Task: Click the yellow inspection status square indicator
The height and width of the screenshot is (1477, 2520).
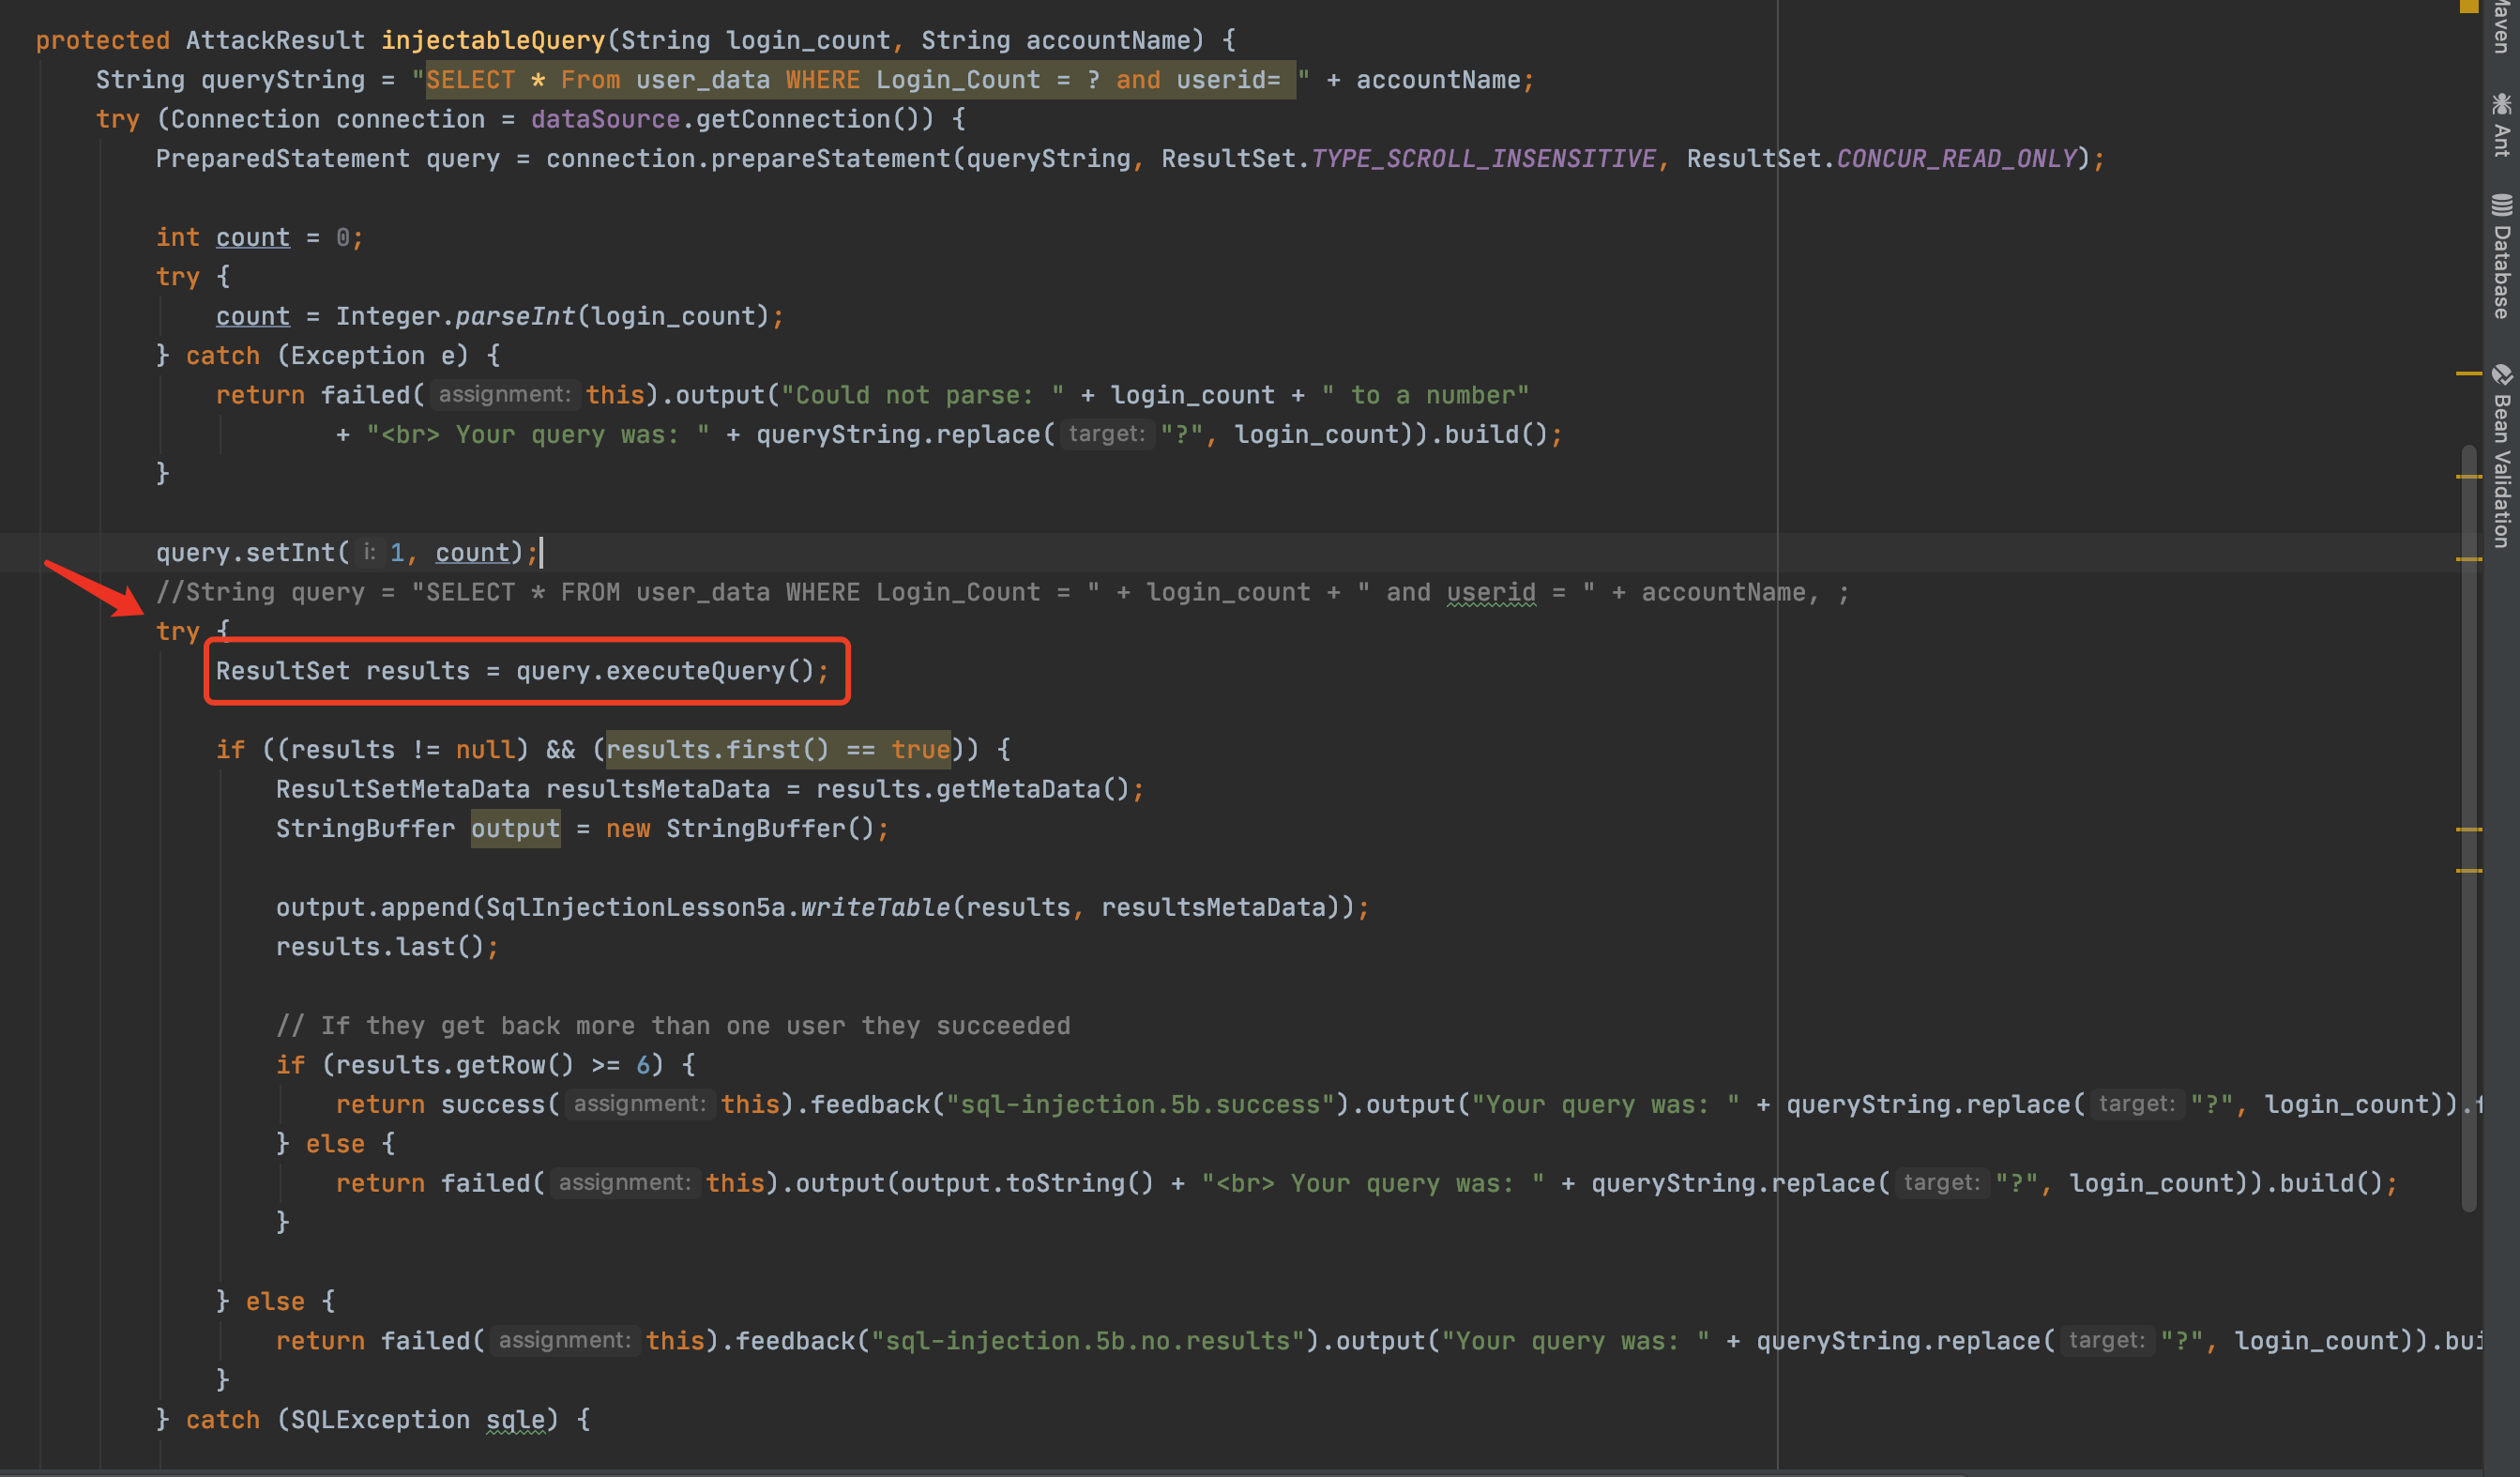Action: [2468, 6]
